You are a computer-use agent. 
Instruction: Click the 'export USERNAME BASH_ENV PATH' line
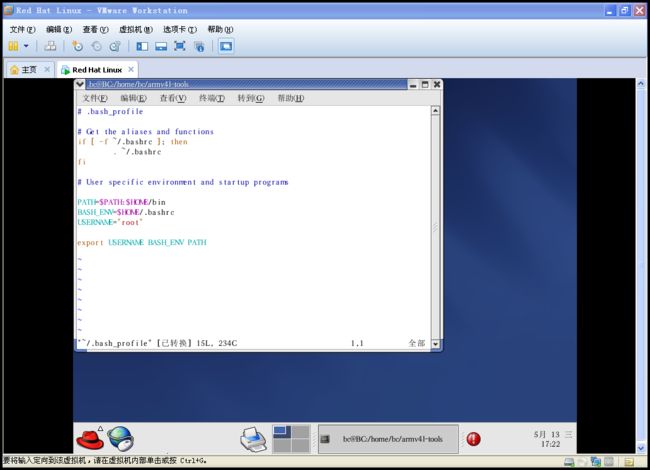click(x=142, y=242)
